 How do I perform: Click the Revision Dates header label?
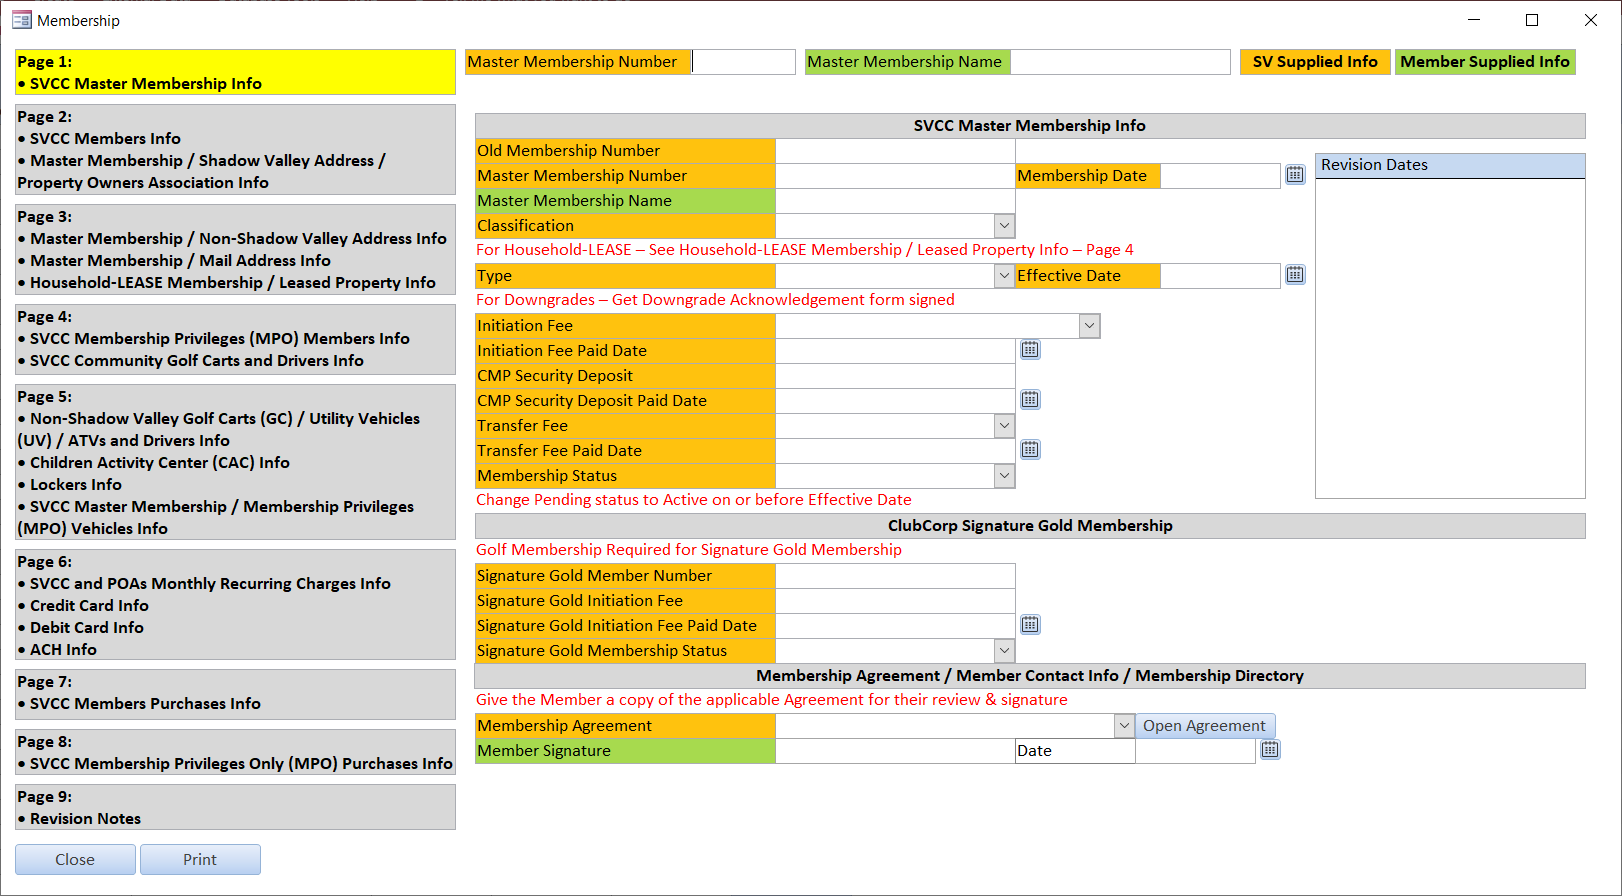1450,165
